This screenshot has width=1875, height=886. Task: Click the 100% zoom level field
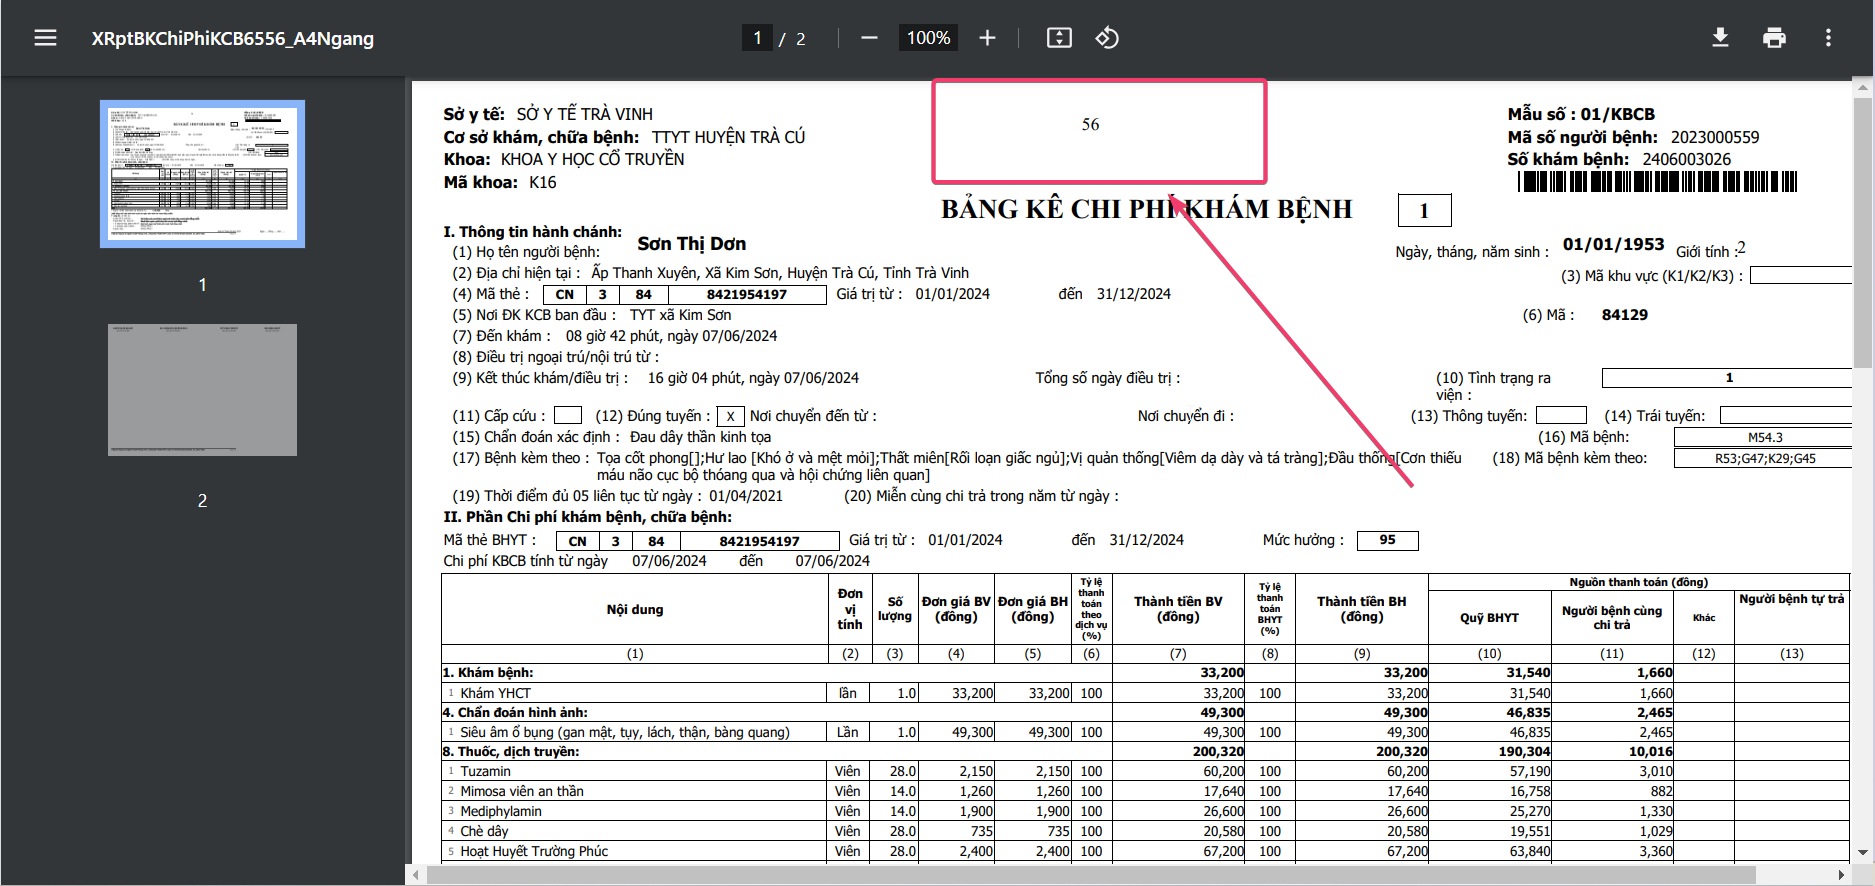[x=928, y=38]
